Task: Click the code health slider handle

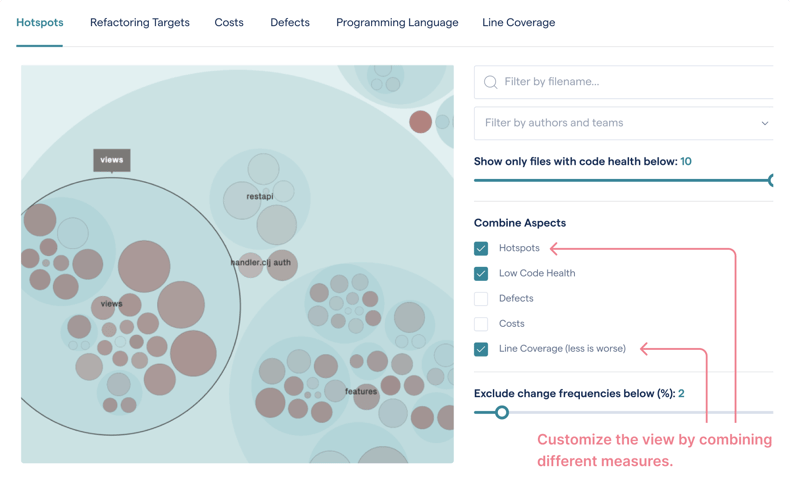Action: tap(771, 180)
